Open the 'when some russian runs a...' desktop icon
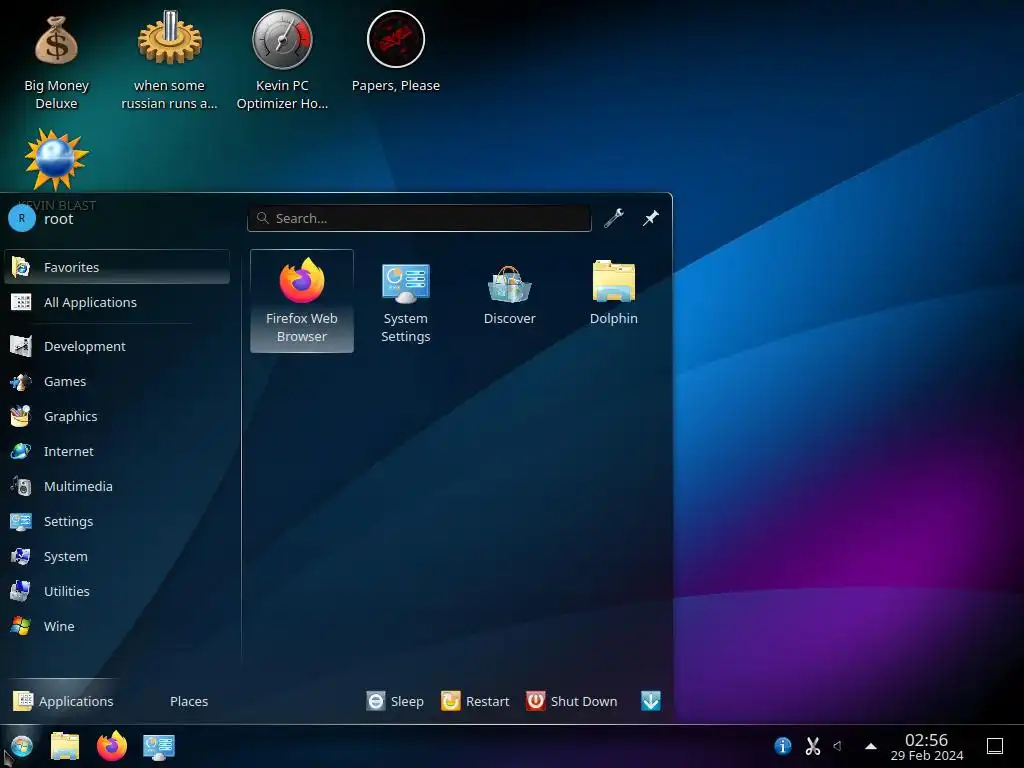 (169, 60)
